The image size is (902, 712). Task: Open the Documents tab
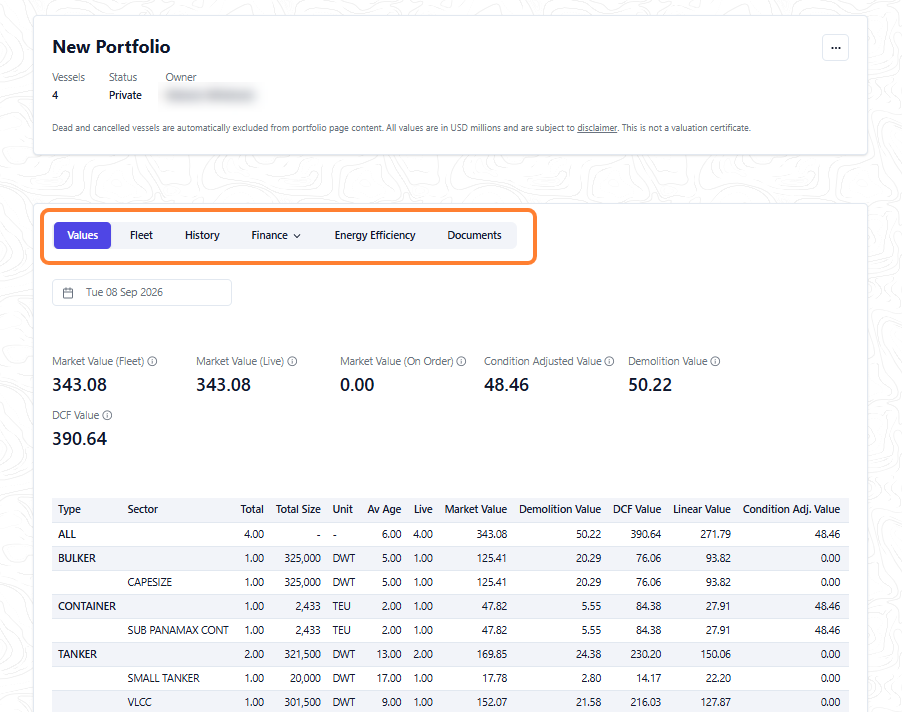coord(475,235)
